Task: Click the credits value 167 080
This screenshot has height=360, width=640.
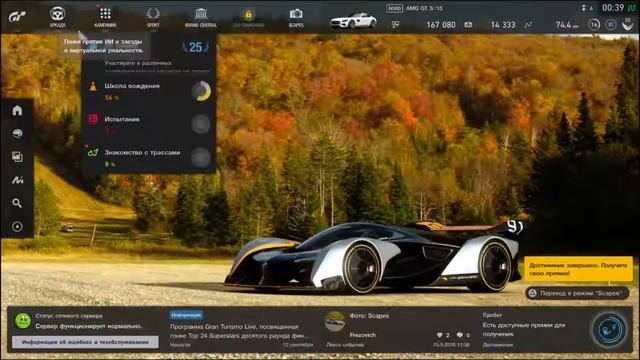Action: [441, 25]
